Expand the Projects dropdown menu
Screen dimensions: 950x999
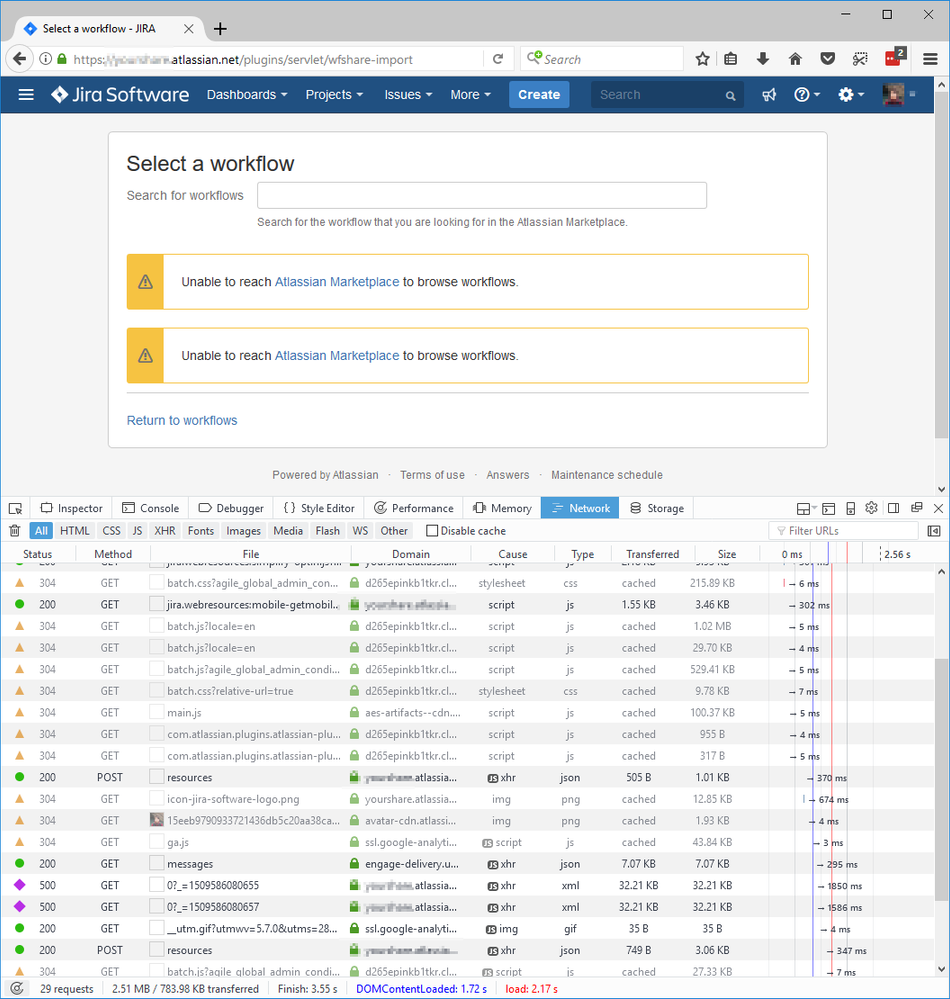tap(335, 95)
